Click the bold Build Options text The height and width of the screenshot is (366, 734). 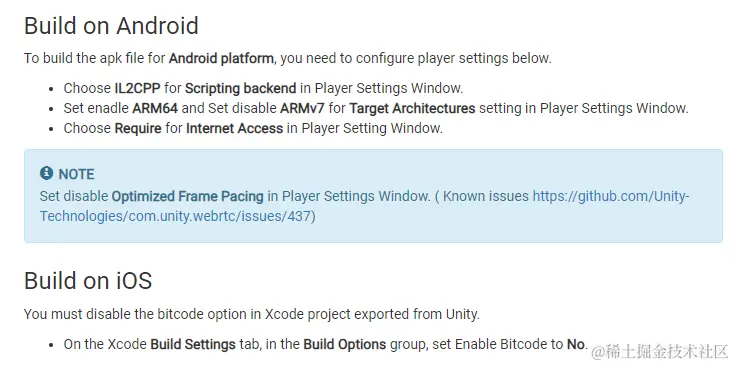click(x=345, y=345)
